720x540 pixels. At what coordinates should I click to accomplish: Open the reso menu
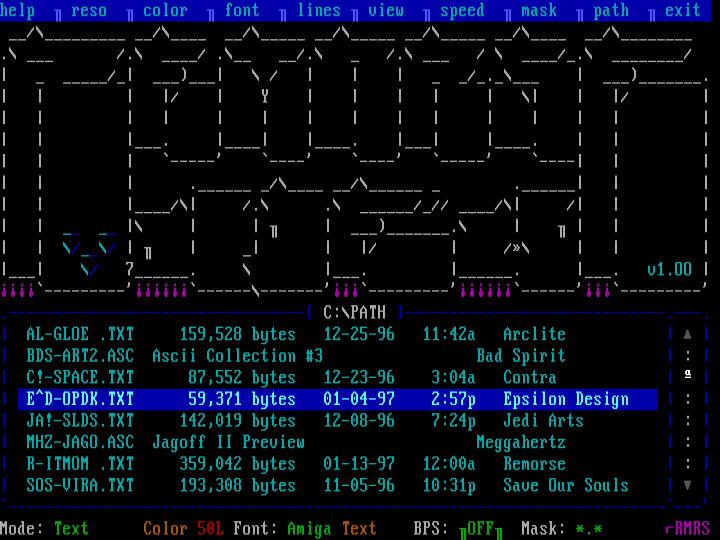coord(88,11)
